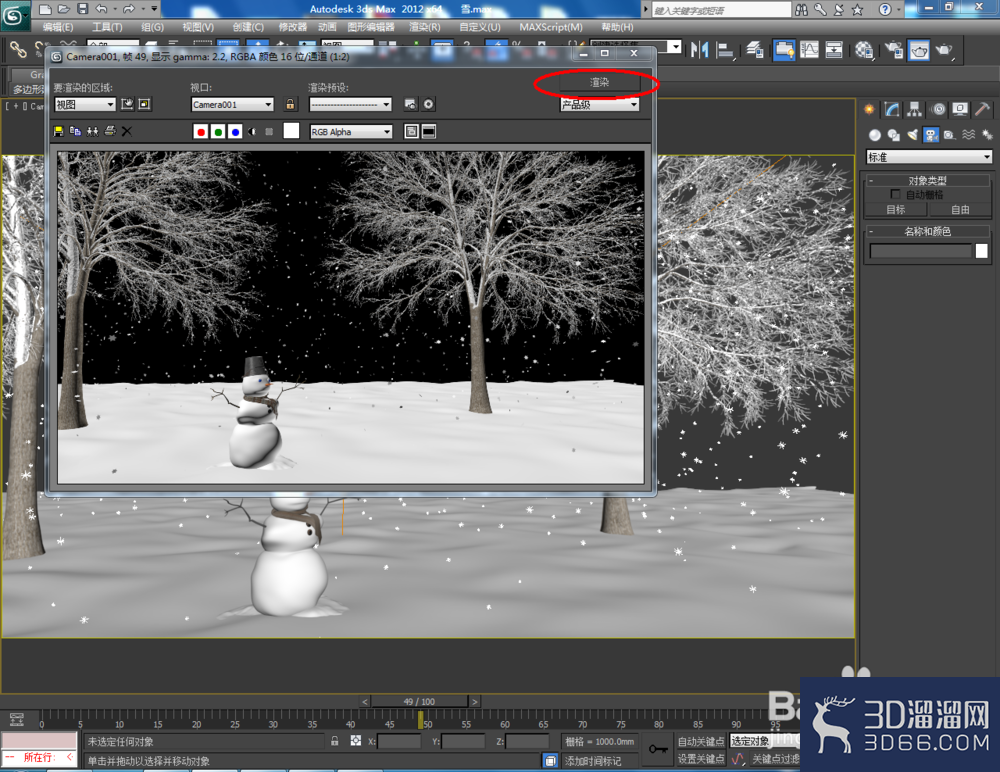Image resolution: width=1000 pixels, height=772 pixels.
Task: Save rendered image in frame window
Action: [x=58, y=131]
